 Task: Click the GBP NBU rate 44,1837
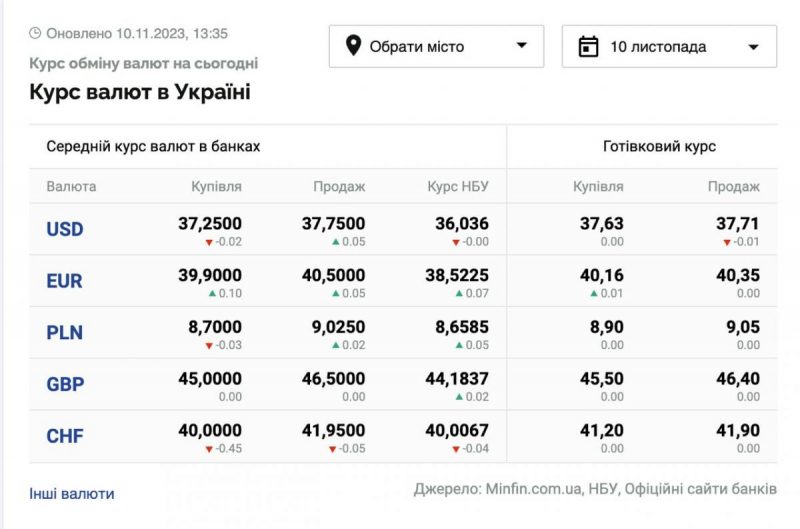click(457, 380)
